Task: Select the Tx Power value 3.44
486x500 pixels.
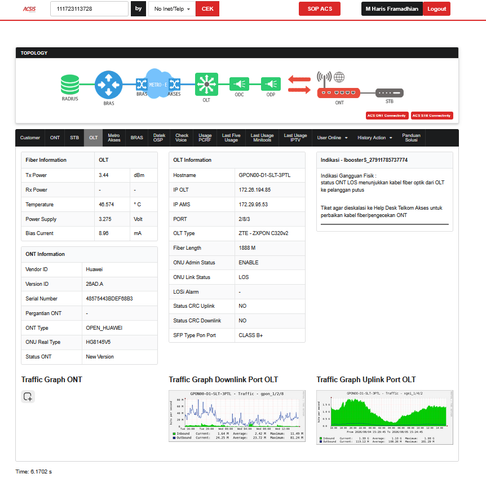Action: (104, 175)
